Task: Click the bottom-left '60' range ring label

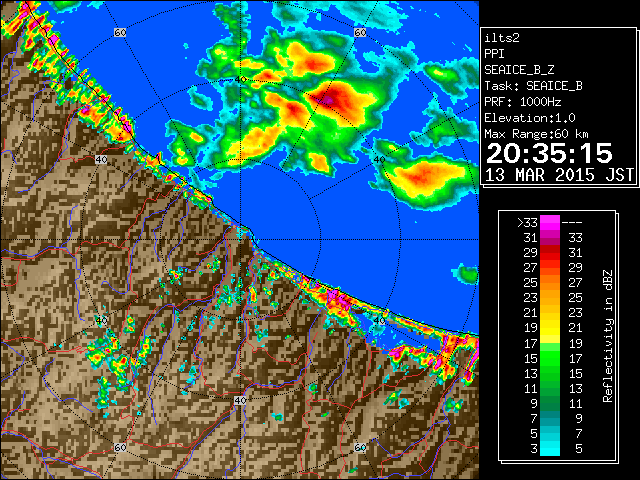Action: tap(120, 447)
